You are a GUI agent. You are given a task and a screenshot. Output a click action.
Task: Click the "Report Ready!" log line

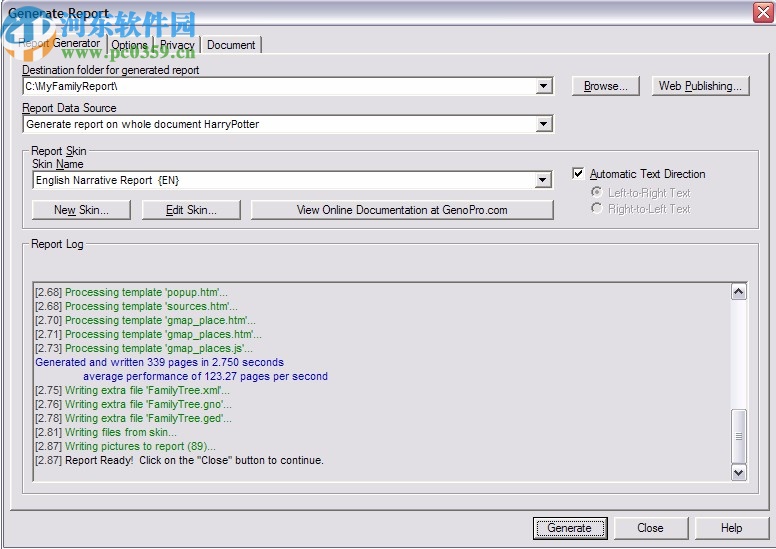click(179, 460)
